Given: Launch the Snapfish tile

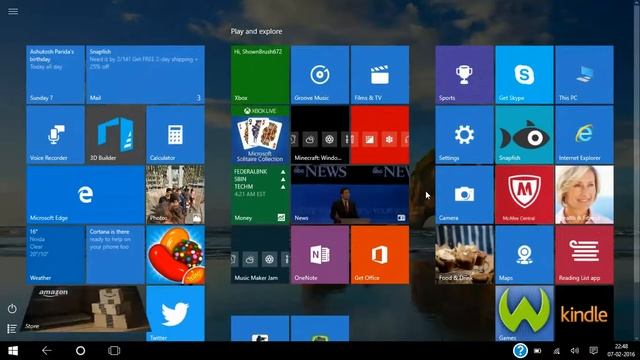Looking at the screenshot, I should pos(524,135).
